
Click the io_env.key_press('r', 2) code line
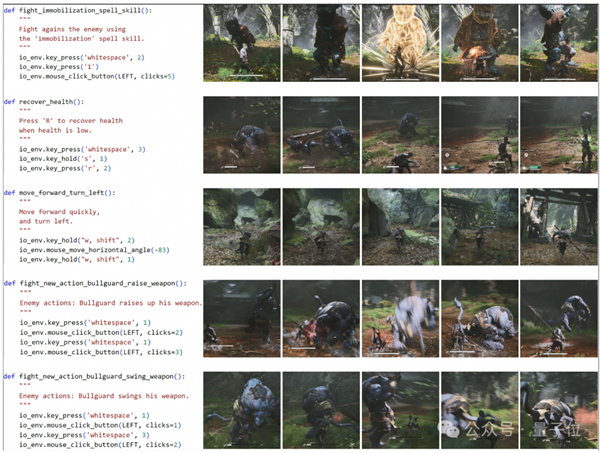pos(65,168)
